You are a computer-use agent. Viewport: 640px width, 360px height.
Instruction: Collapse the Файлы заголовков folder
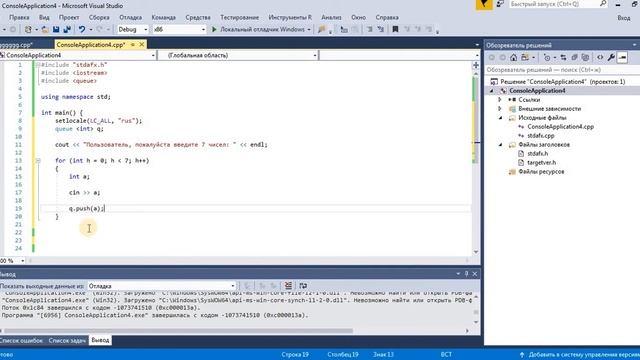[x=500, y=144]
